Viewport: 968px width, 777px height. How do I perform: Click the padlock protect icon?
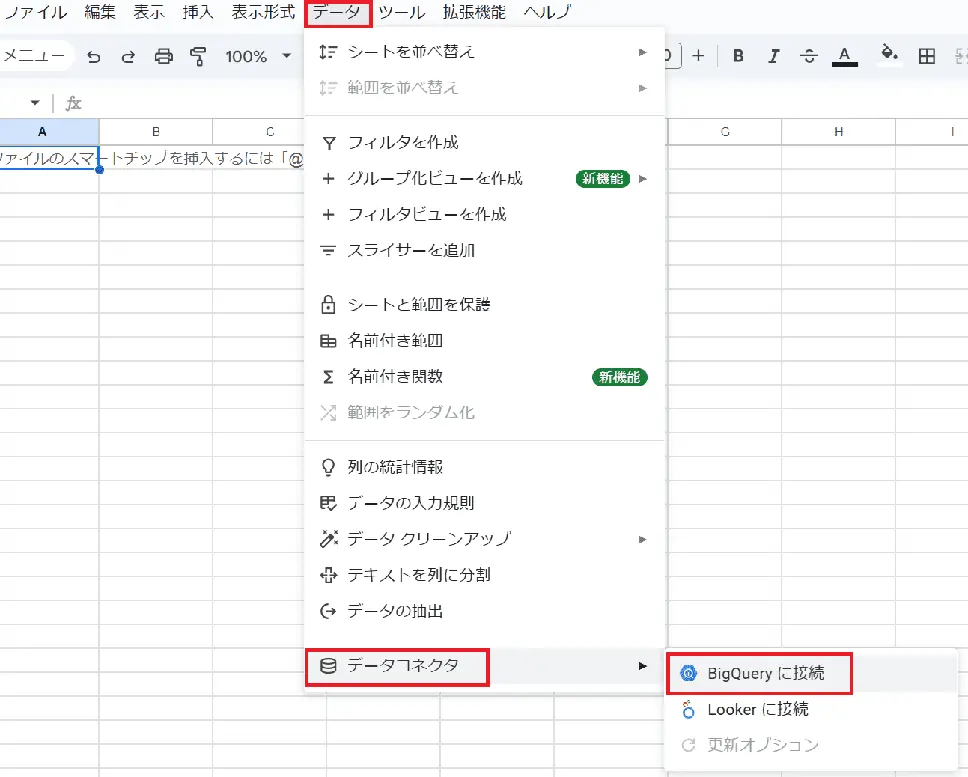coord(328,304)
